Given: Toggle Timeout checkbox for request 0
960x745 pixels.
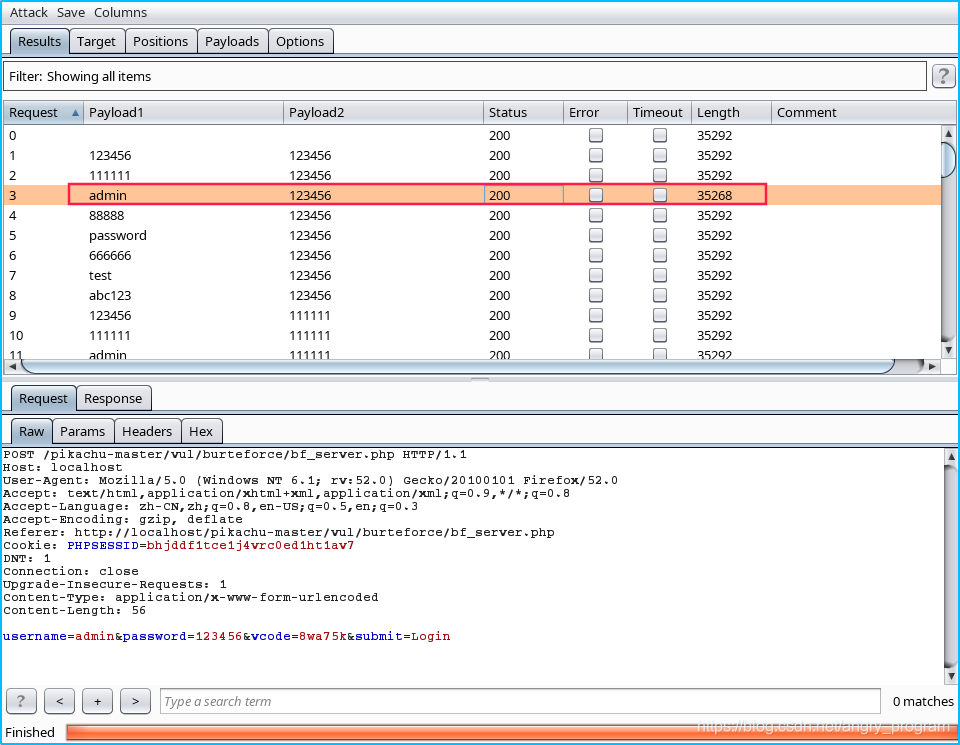Looking at the screenshot, I should click(x=659, y=135).
